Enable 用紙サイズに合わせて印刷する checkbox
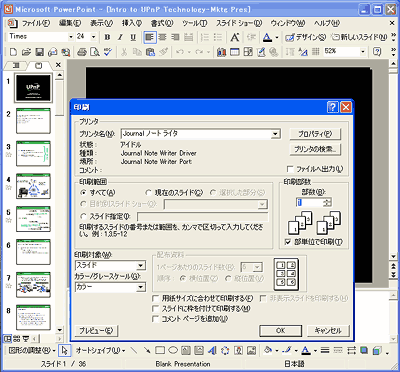This screenshot has width=400, height=372. point(203,298)
